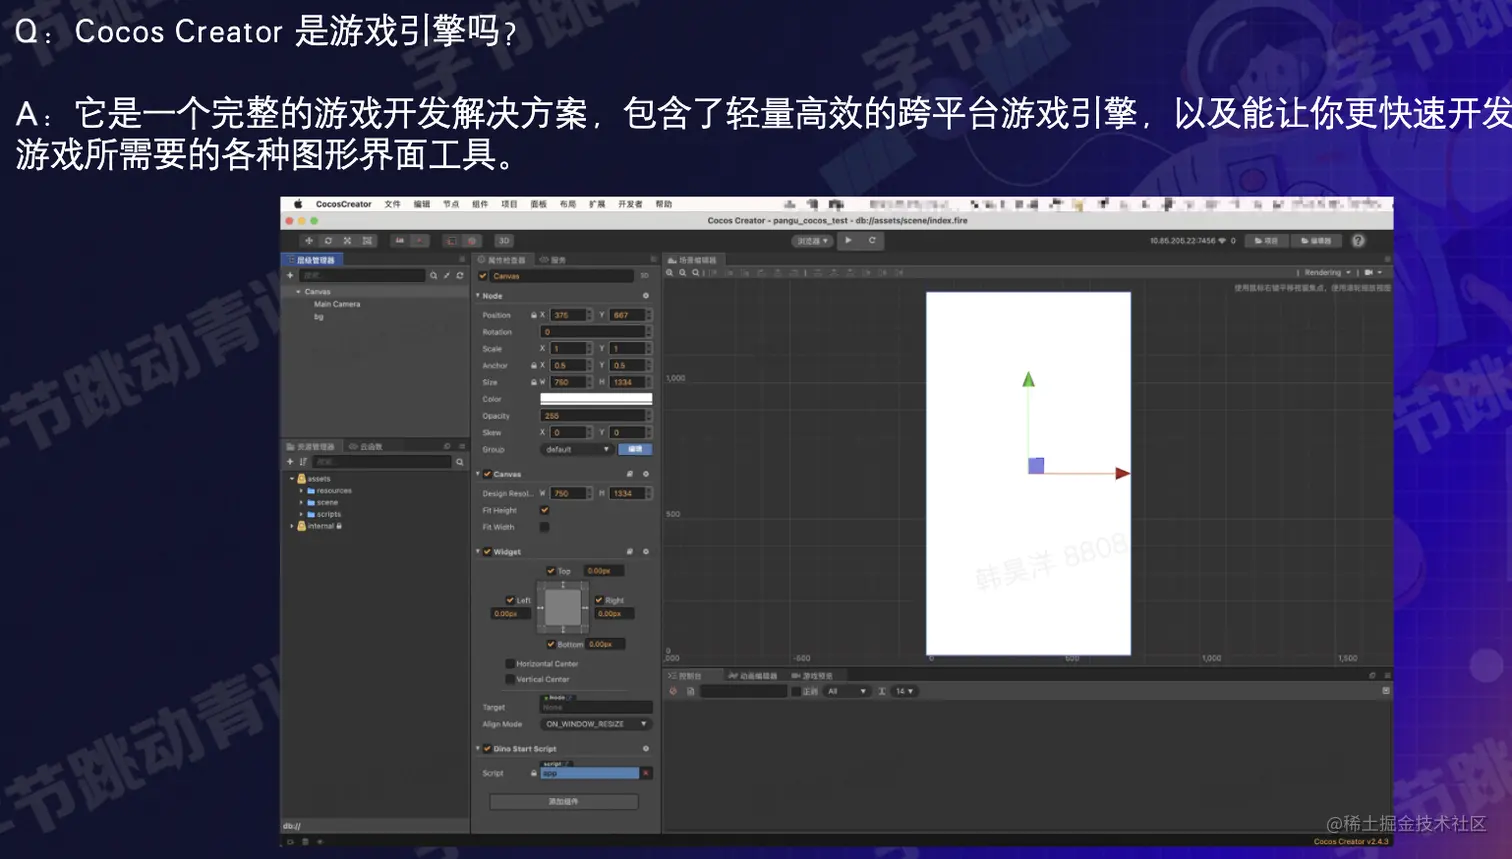Viewport: 1512px width, 859px height.
Task: Click the add node plus icon in hierarchy
Action: (x=291, y=275)
